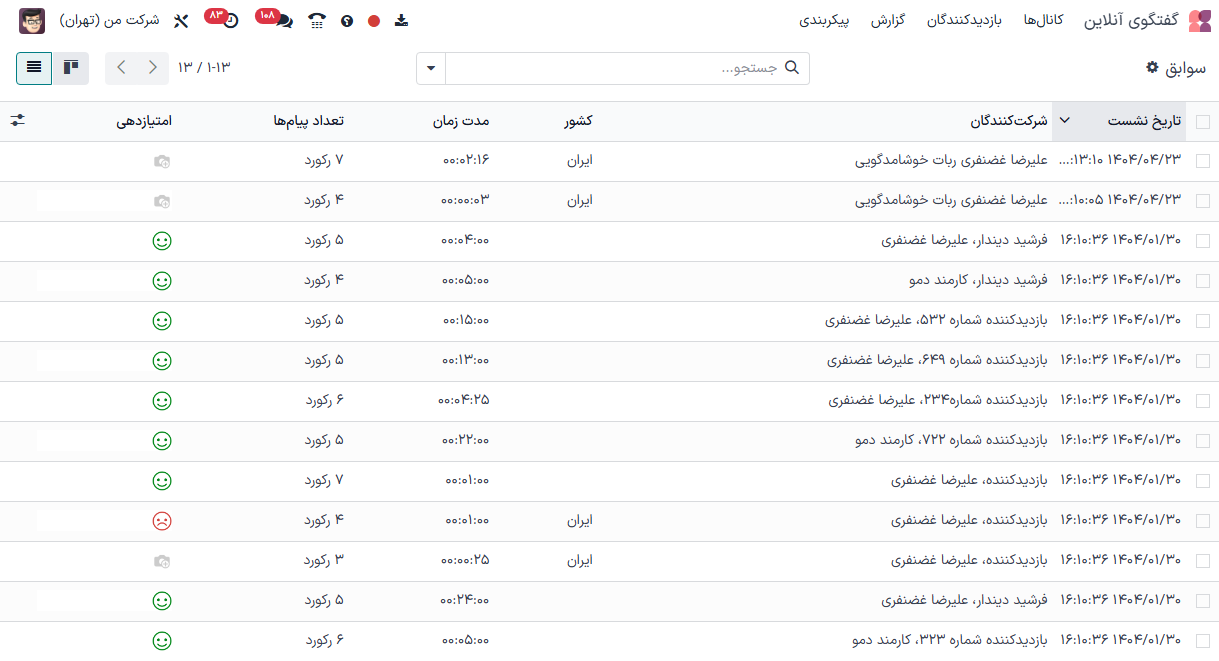Click the download install icon in the topbar
Screen dimensions: 1219x661
click(401, 19)
